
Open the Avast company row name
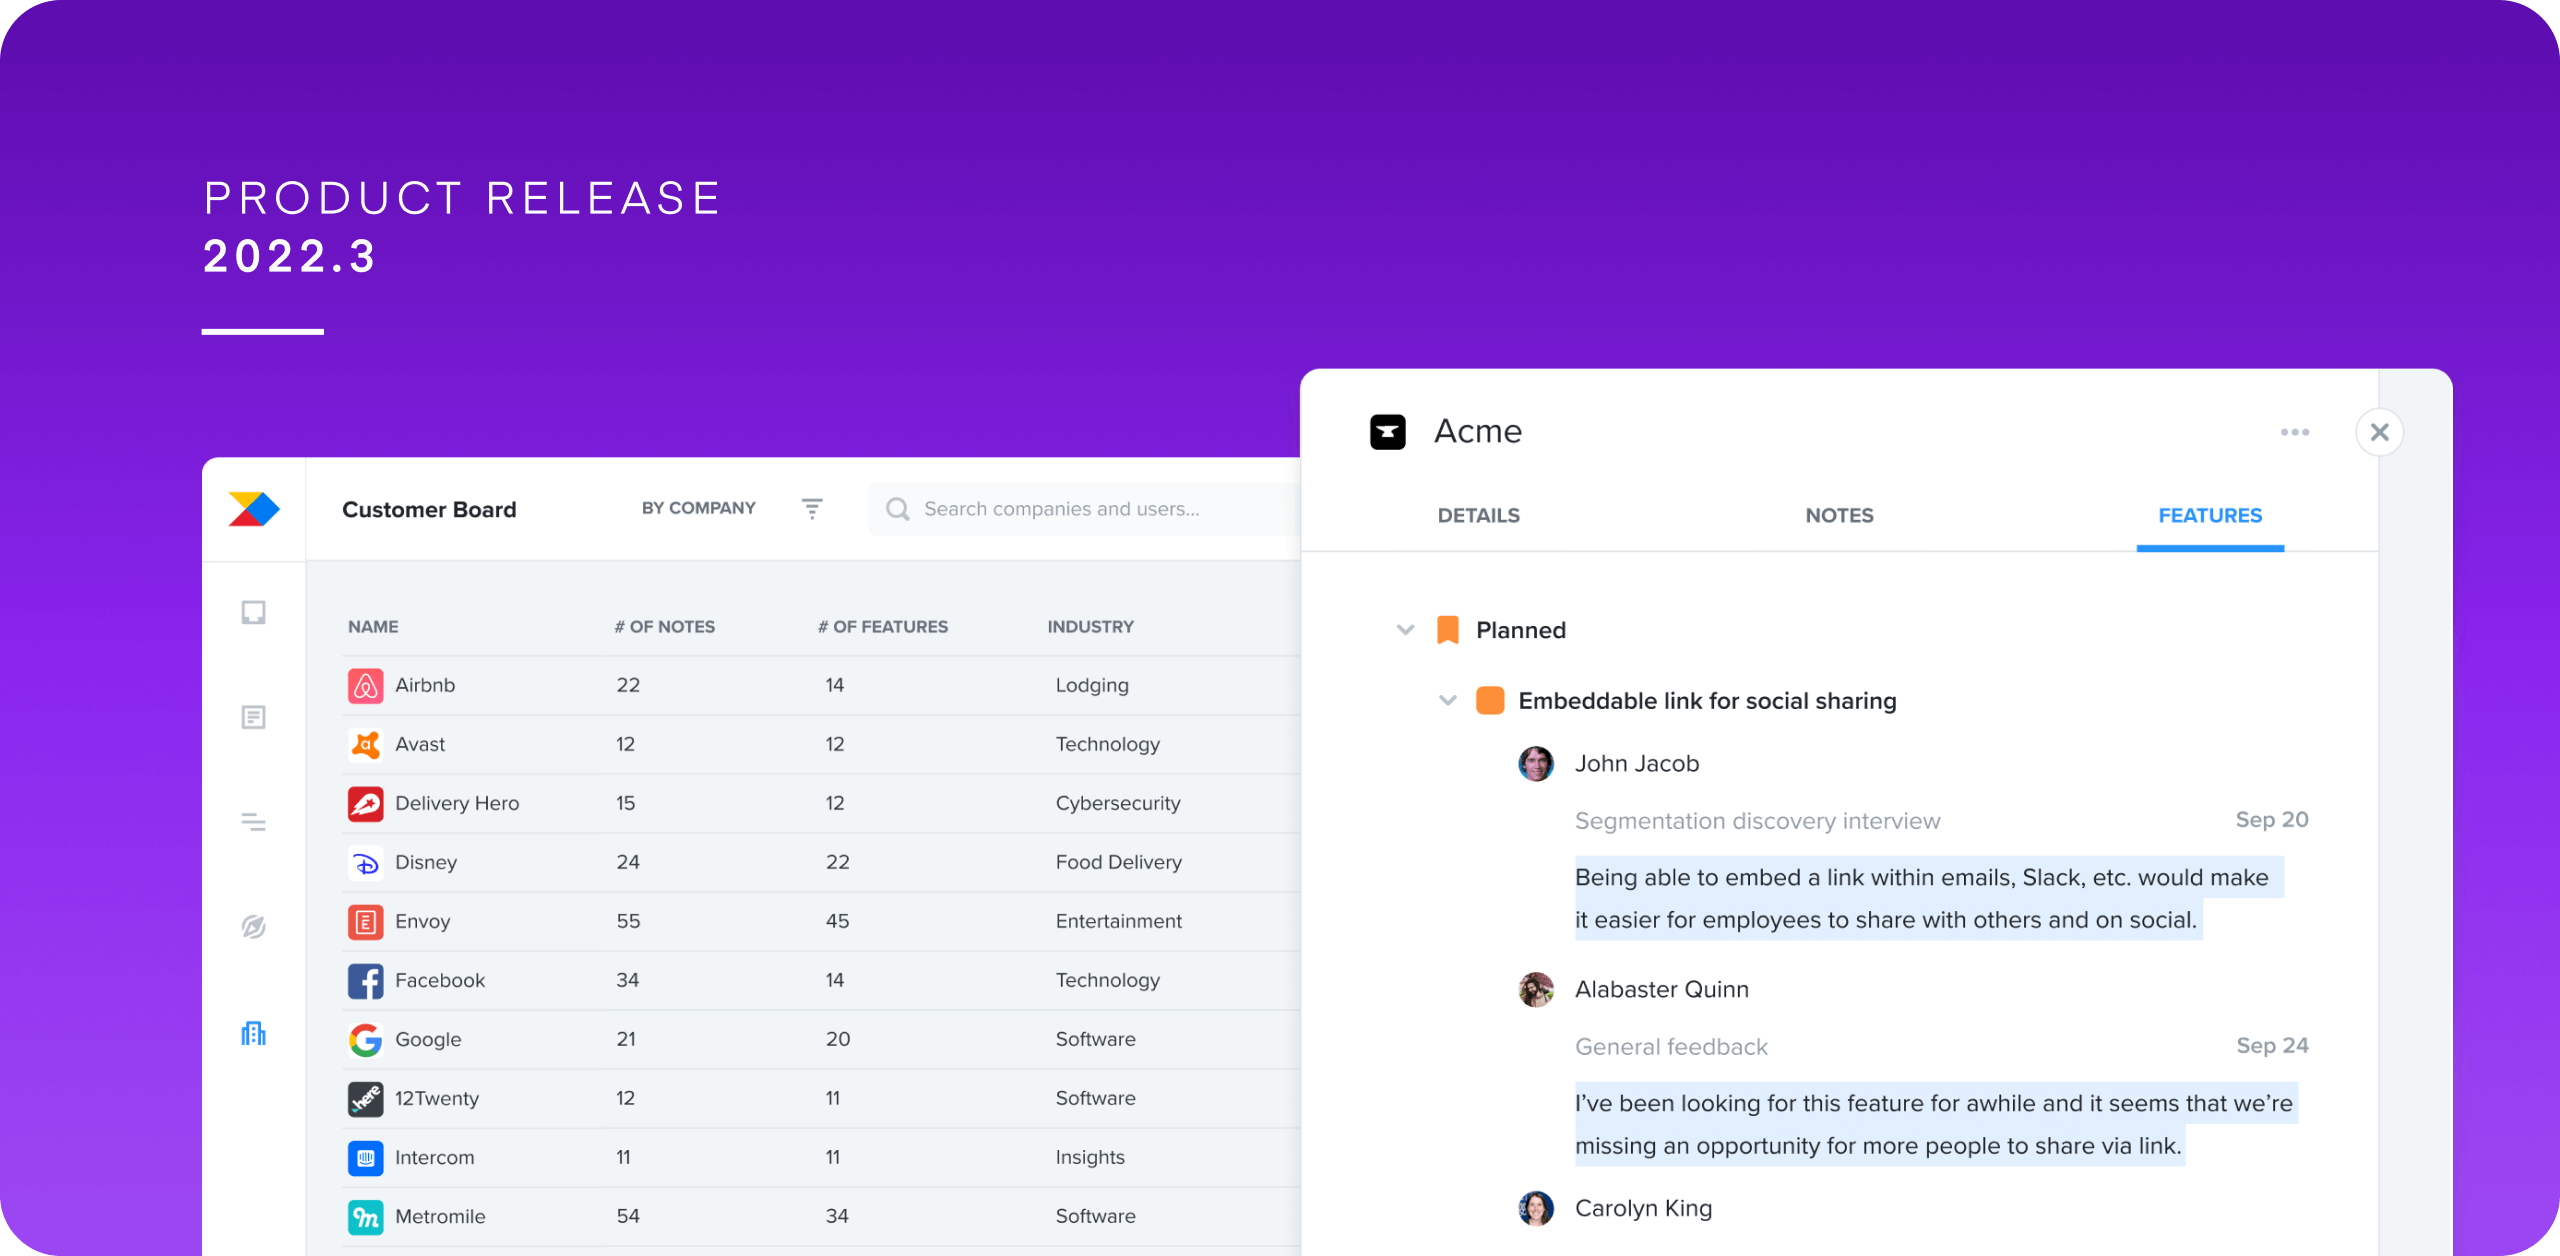coord(420,745)
